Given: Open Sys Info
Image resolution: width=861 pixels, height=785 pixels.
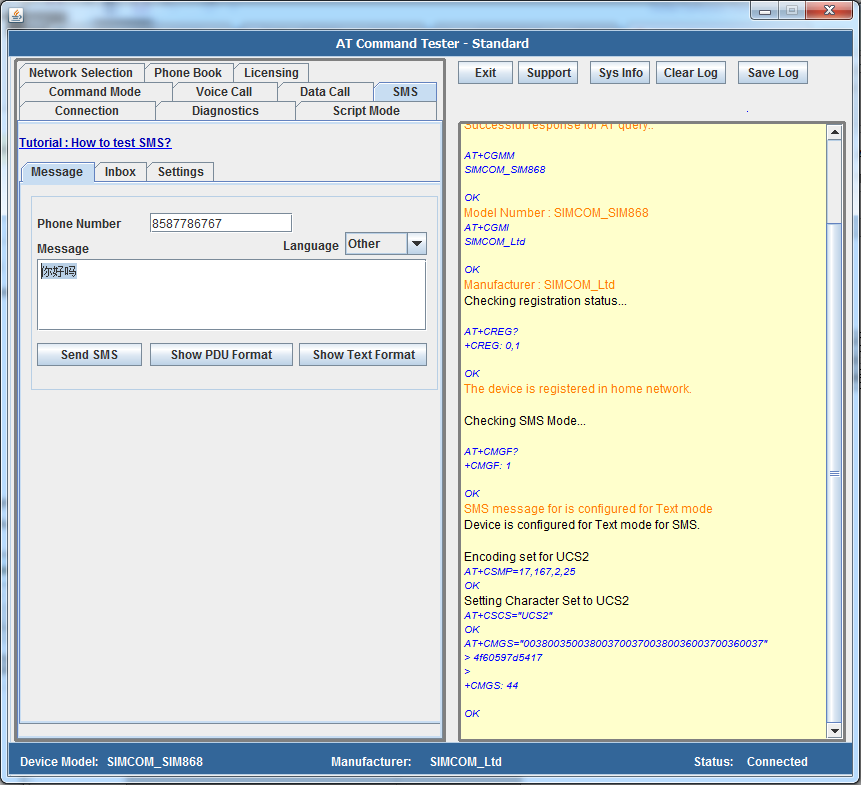Looking at the screenshot, I should tap(620, 72).
